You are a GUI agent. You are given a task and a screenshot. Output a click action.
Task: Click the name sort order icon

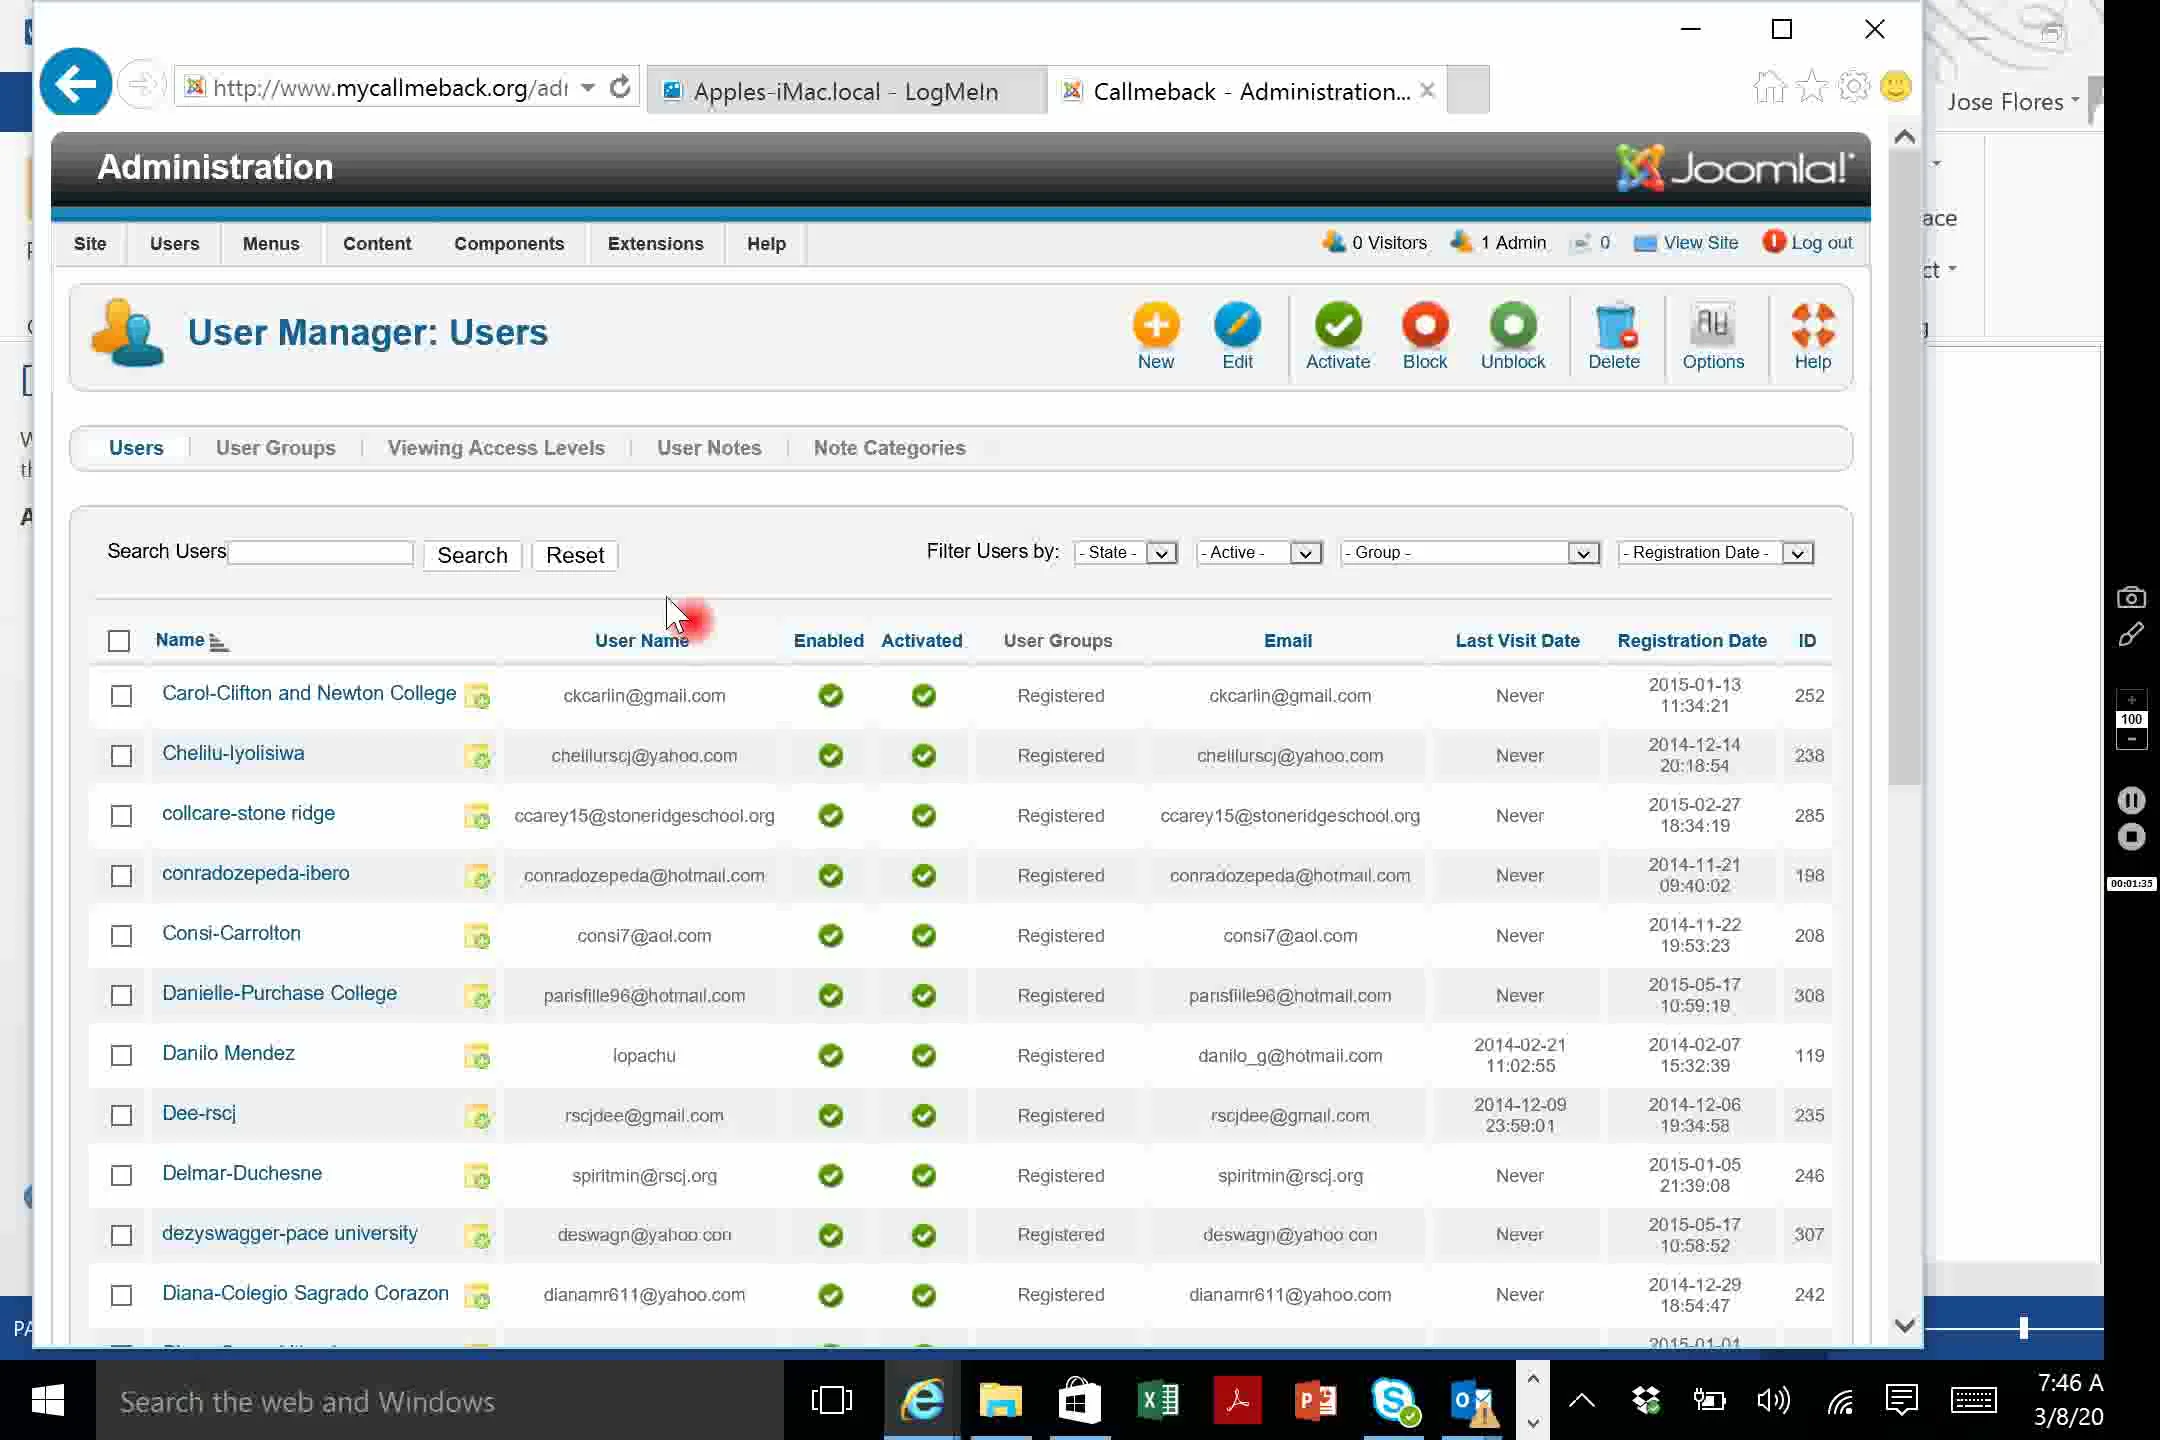[219, 642]
